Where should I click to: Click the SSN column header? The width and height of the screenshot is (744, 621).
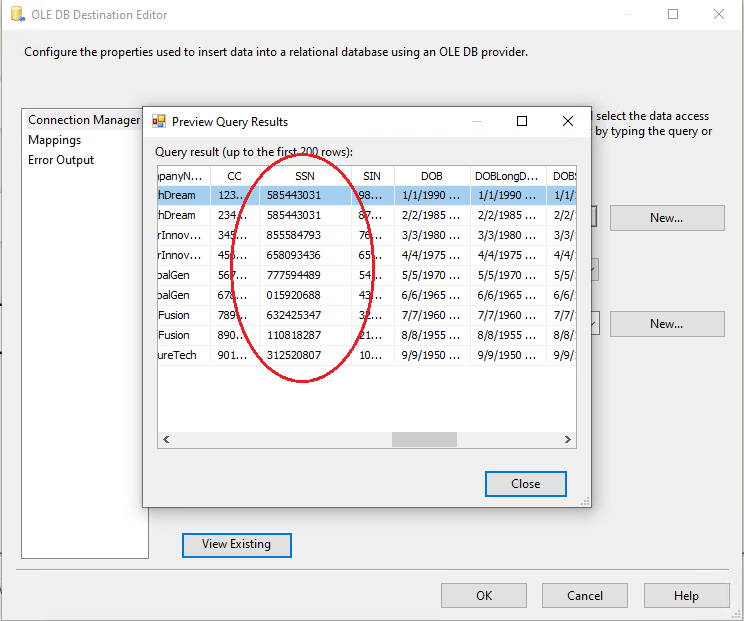click(305, 176)
